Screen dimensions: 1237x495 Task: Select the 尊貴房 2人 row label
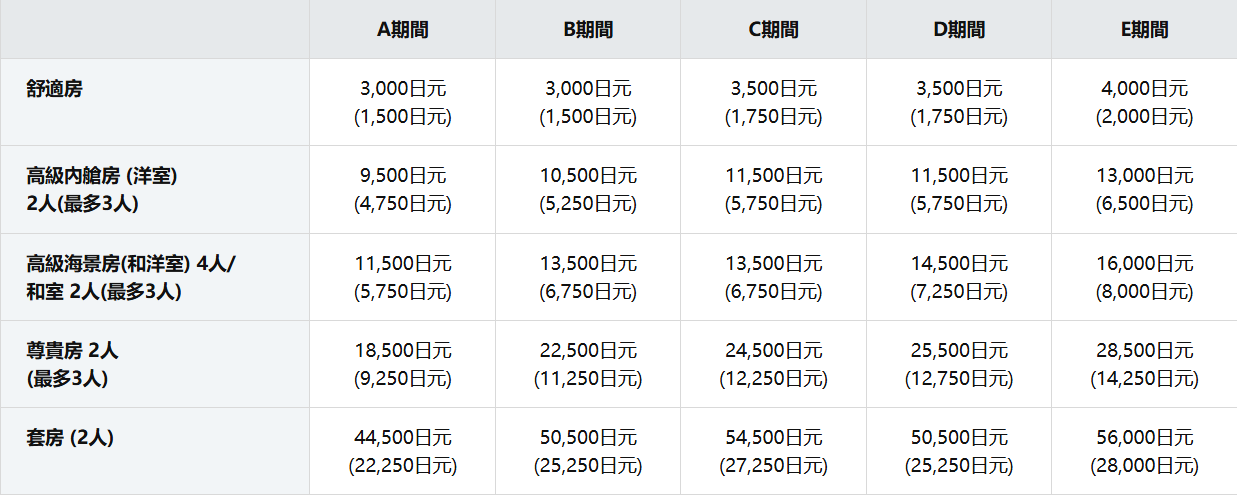pyautogui.click(x=74, y=351)
